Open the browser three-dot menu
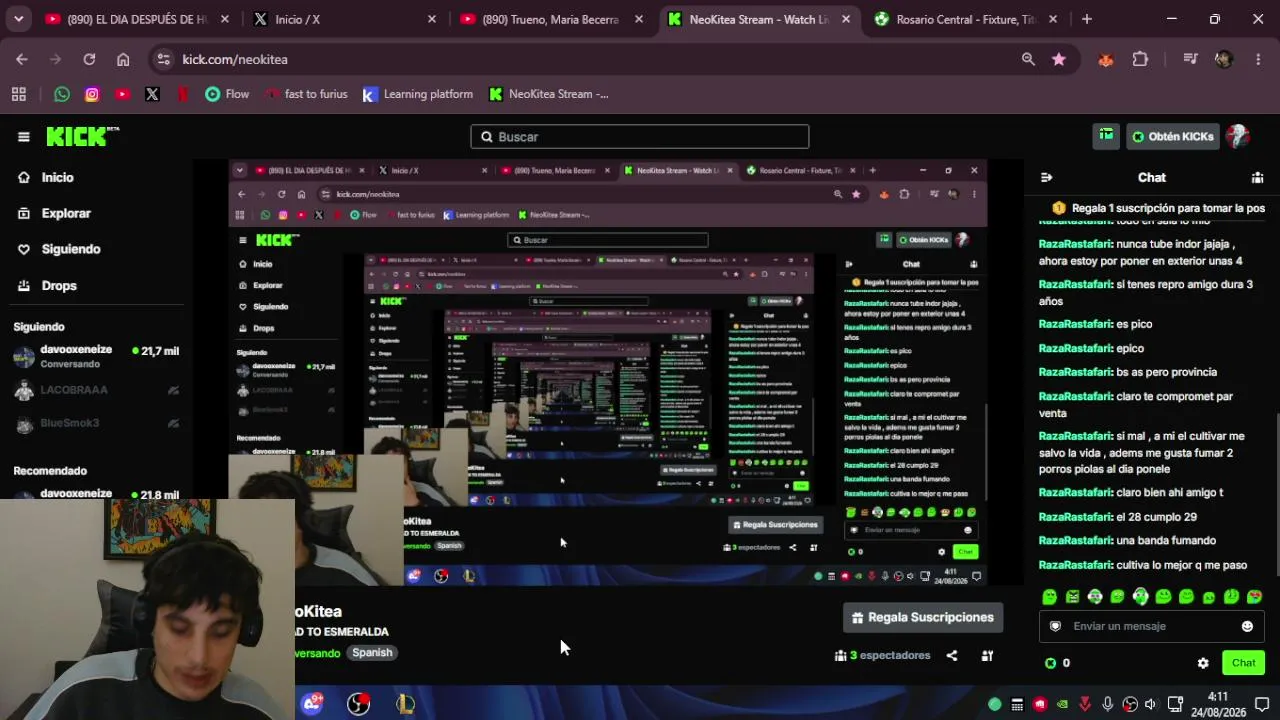Viewport: 1280px width, 720px height. [x=1258, y=59]
